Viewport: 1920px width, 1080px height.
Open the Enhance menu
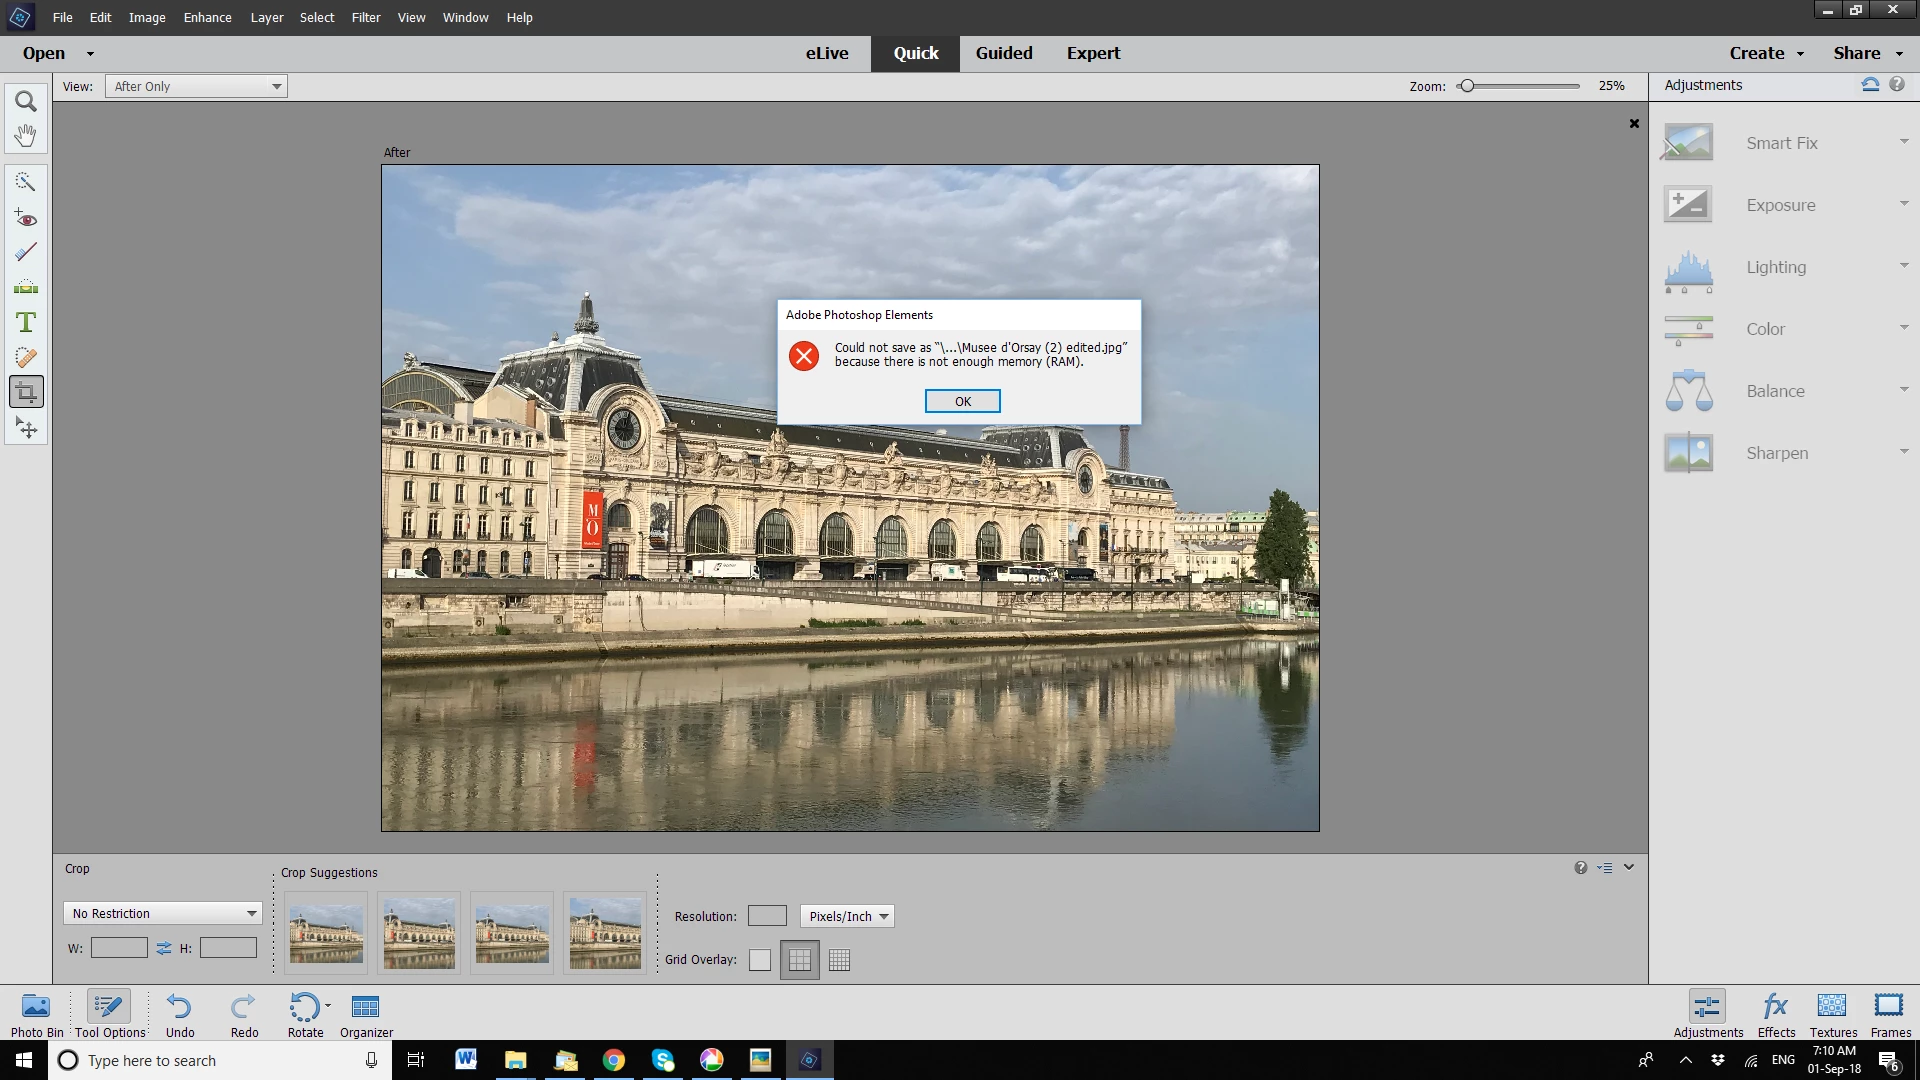pyautogui.click(x=207, y=17)
